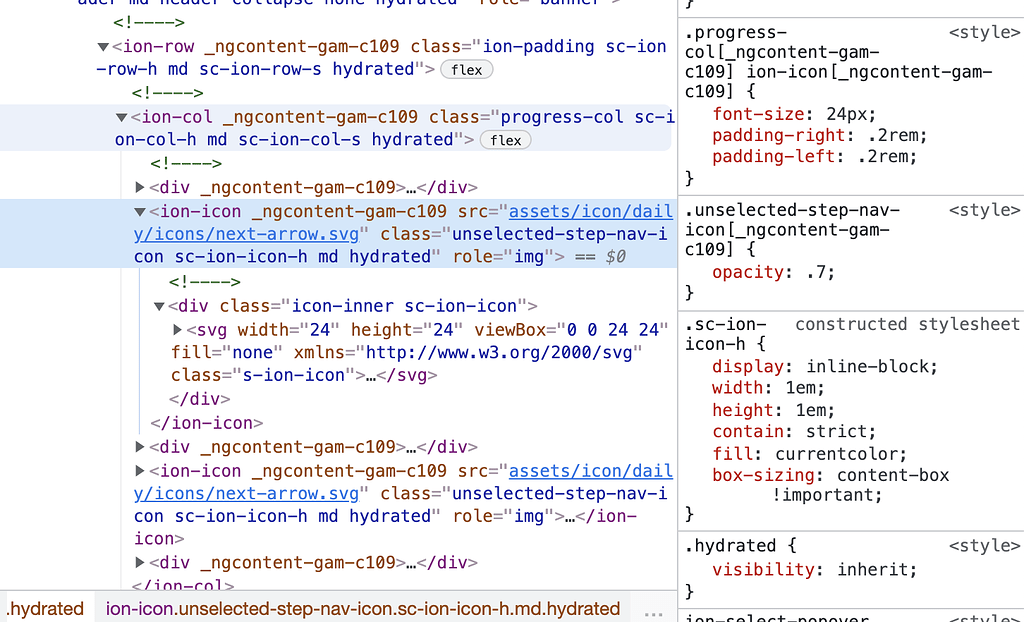Viewport: 1024px width, 622px height.
Task: Collapse the ion-row node using its disclosure triangle
Action: (103, 46)
